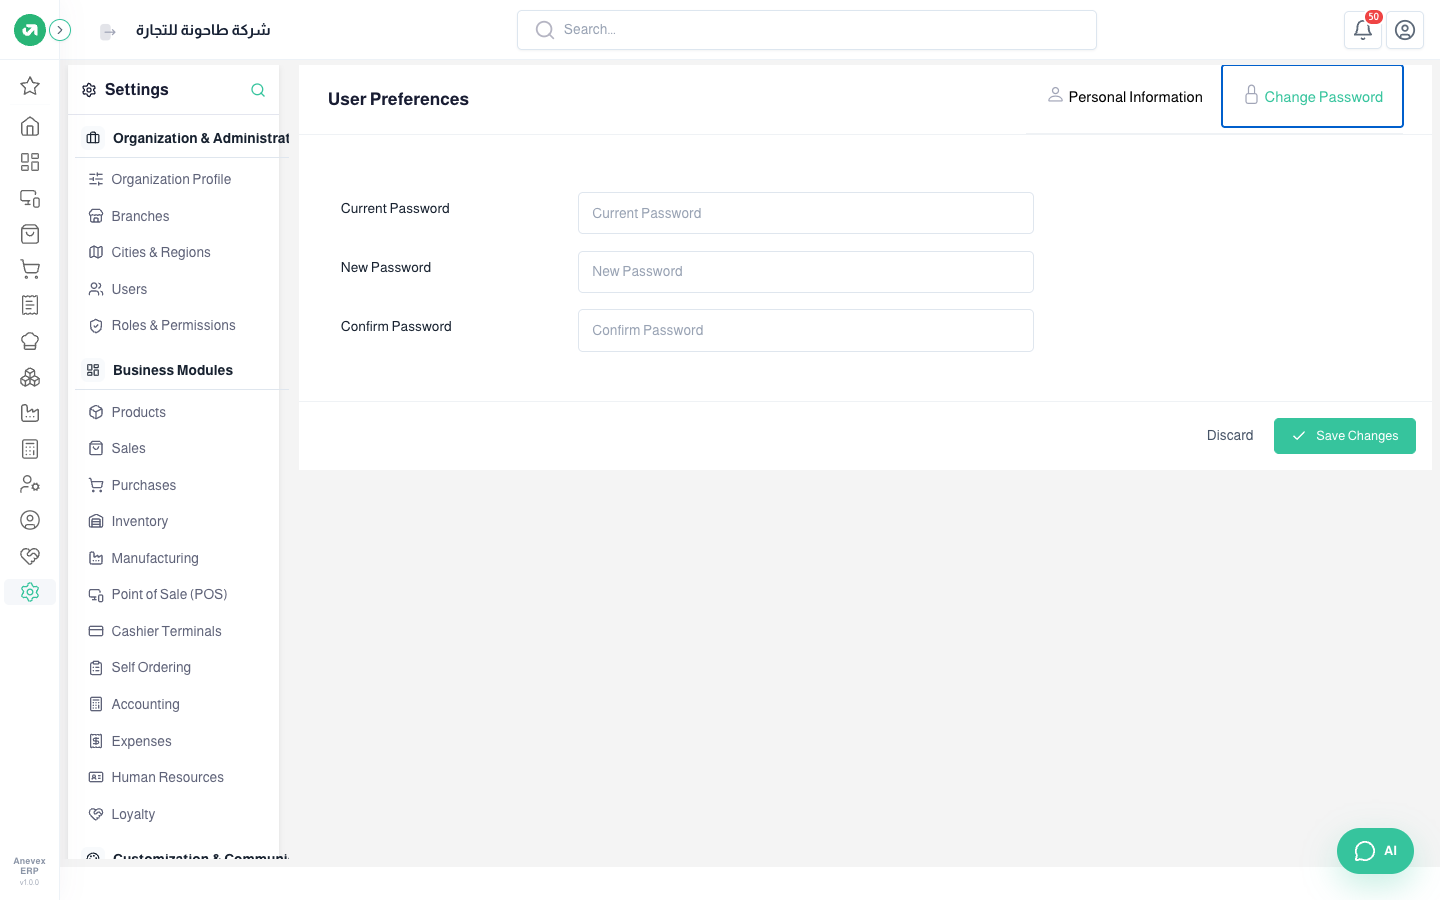Image resolution: width=1440 pixels, height=900 pixels.
Task: Open the chef hat icon in sidebar
Action: pos(30,341)
